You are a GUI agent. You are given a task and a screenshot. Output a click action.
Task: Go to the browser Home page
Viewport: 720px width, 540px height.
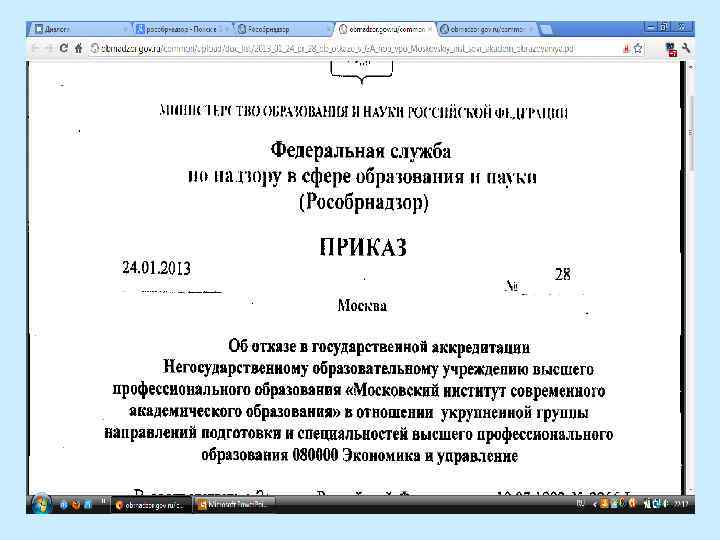tap(79, 48)
